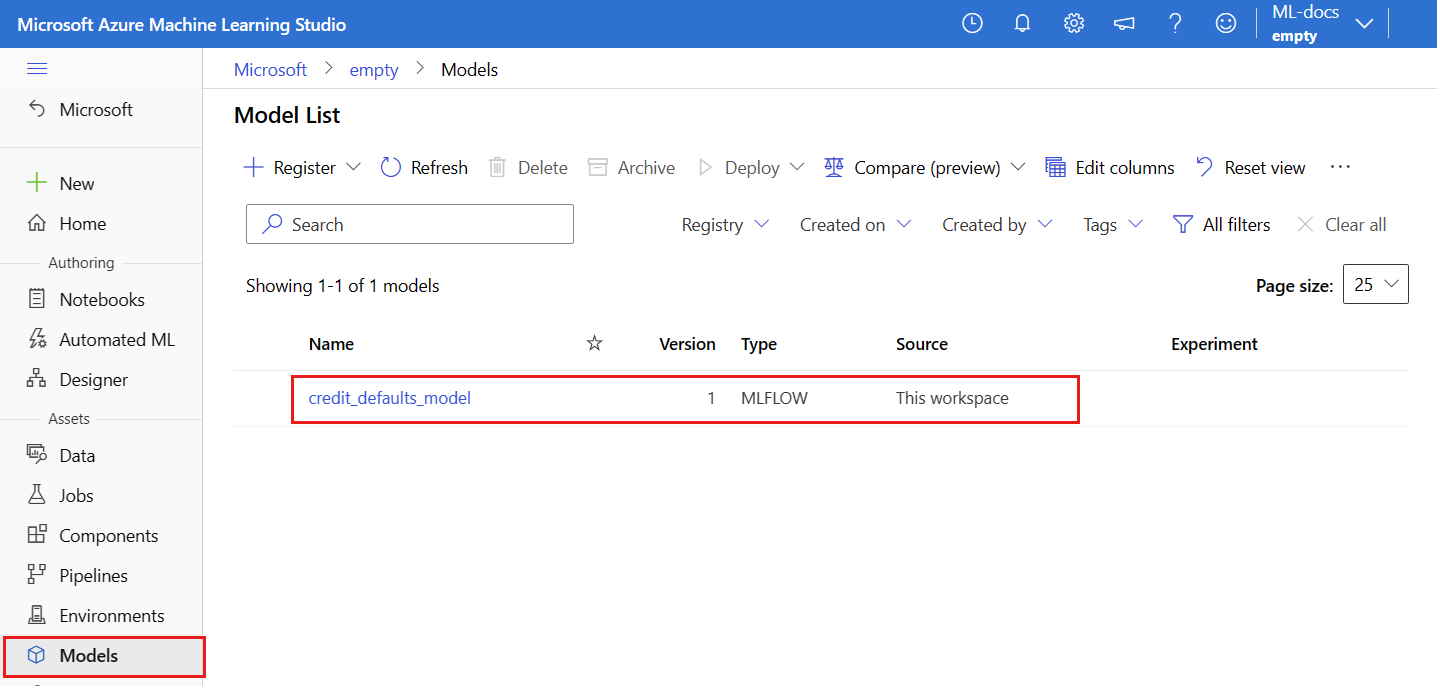The image size is (1437, 686).
Task: Open Pipelines from the sidebar
Action: [x=93, y=576]
